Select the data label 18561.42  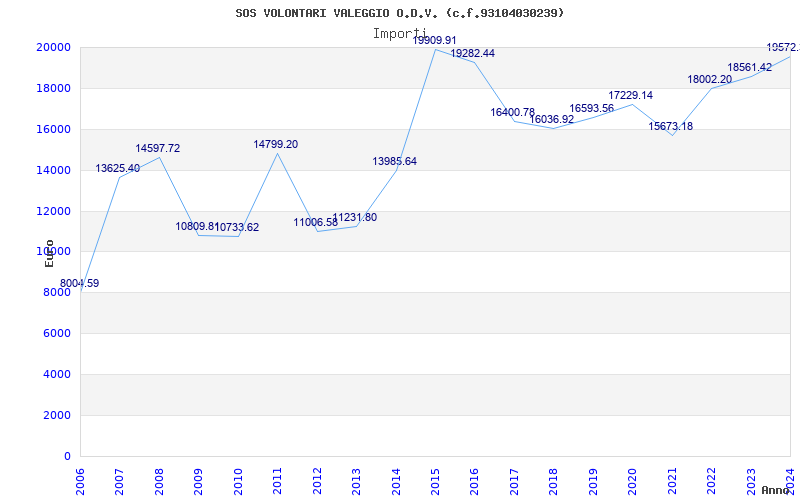(x=749, y=67)
